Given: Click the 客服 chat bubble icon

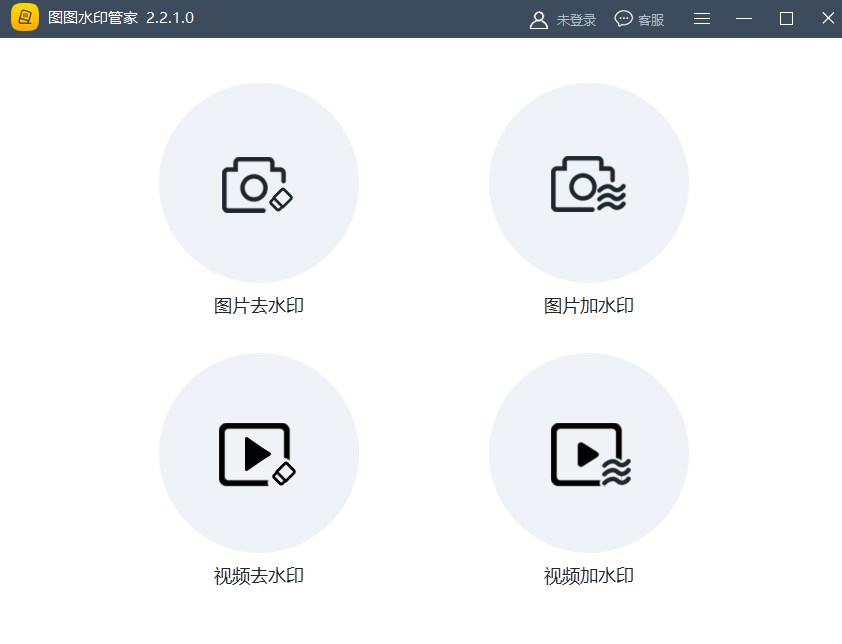Looking at the screenshot, I should tap(623, 18).
